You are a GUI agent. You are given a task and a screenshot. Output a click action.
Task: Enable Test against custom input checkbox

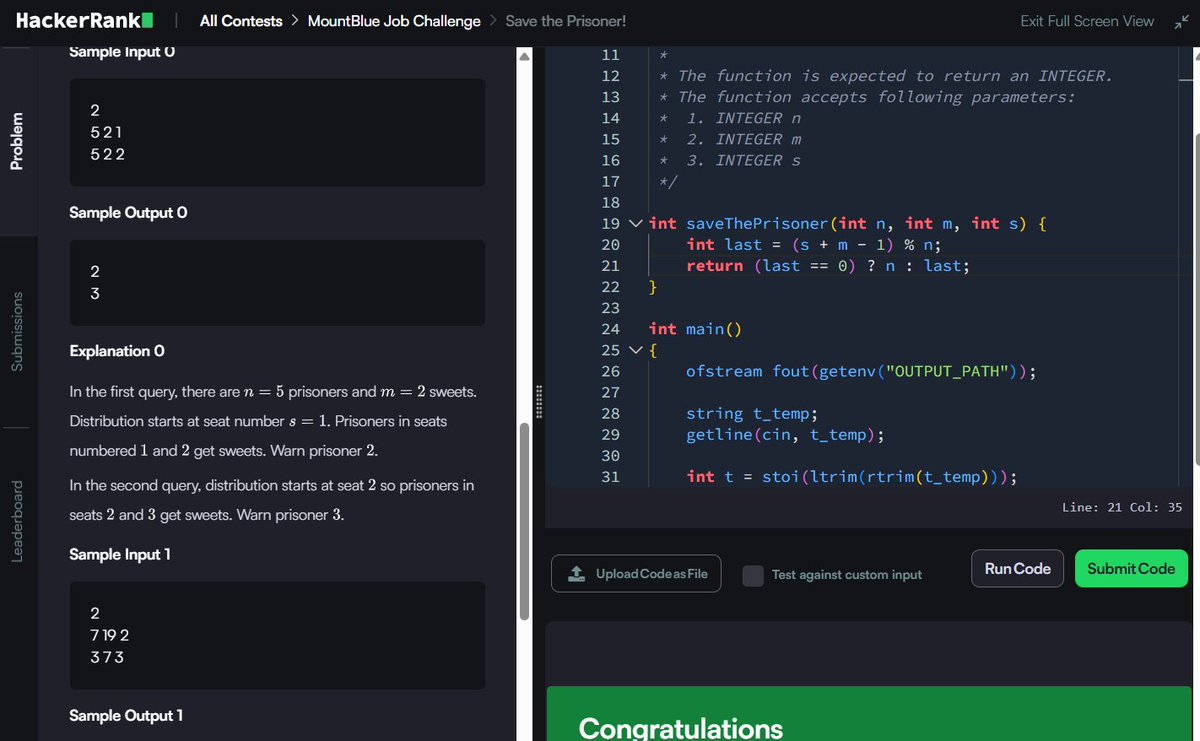click(754, 575)
